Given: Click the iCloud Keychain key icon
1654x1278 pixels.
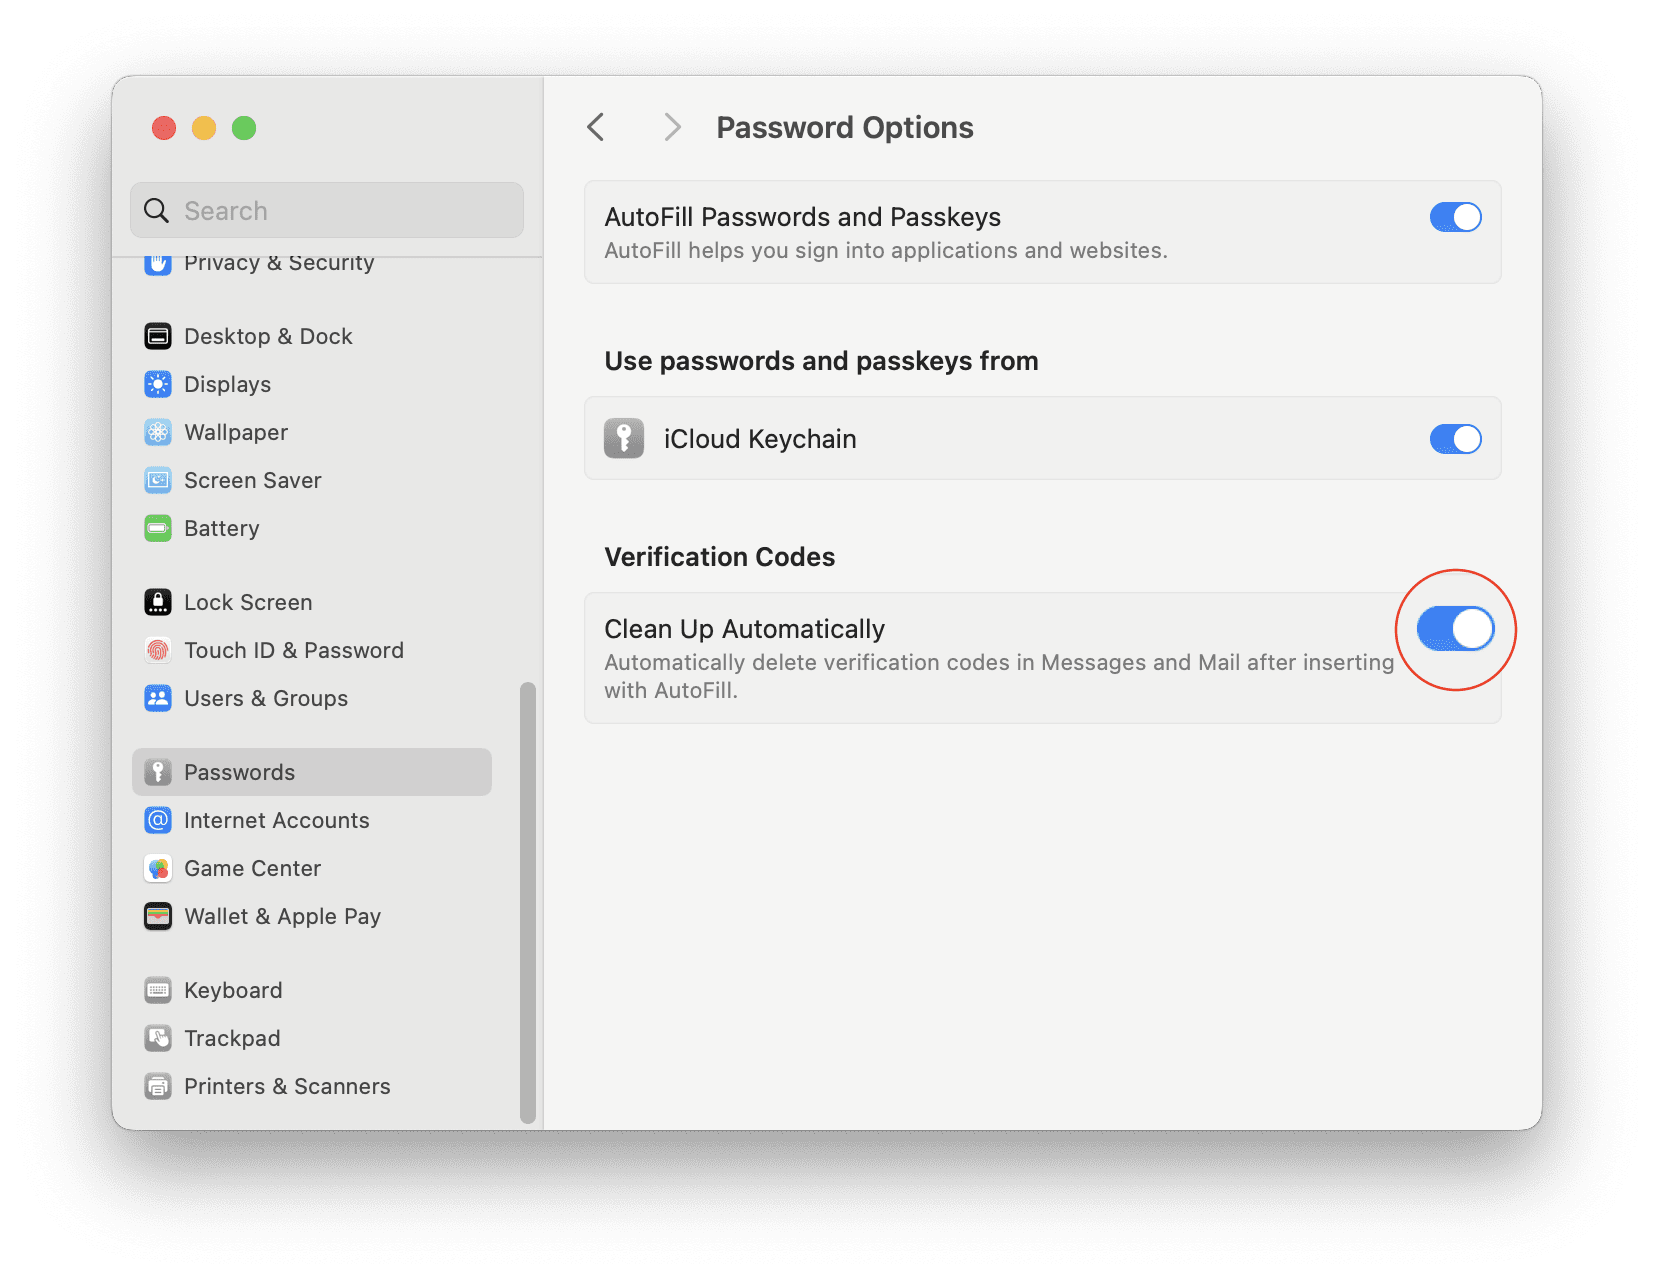Looking at the screenshot, I should 624,438.
